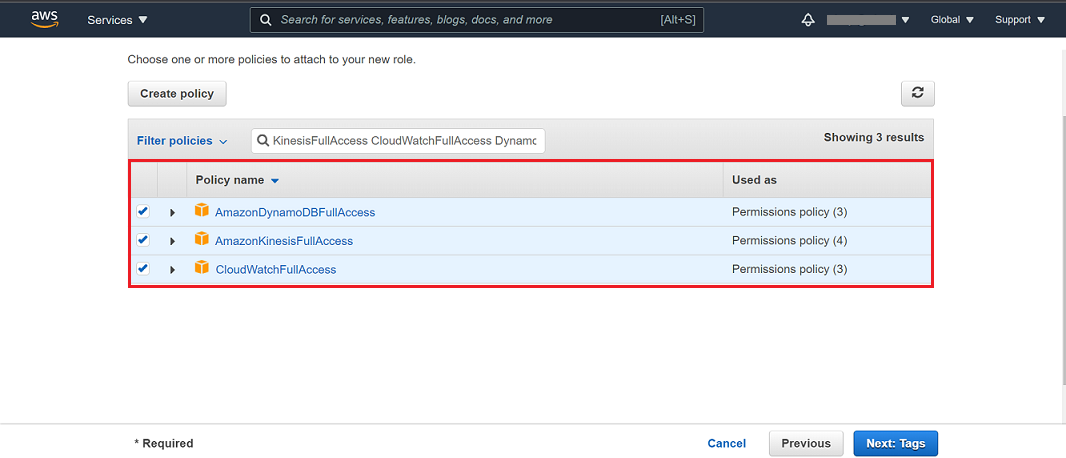
Task: Expand the AmazonKinesisFullAccess policy details arrow
Action: click(172, 241)
